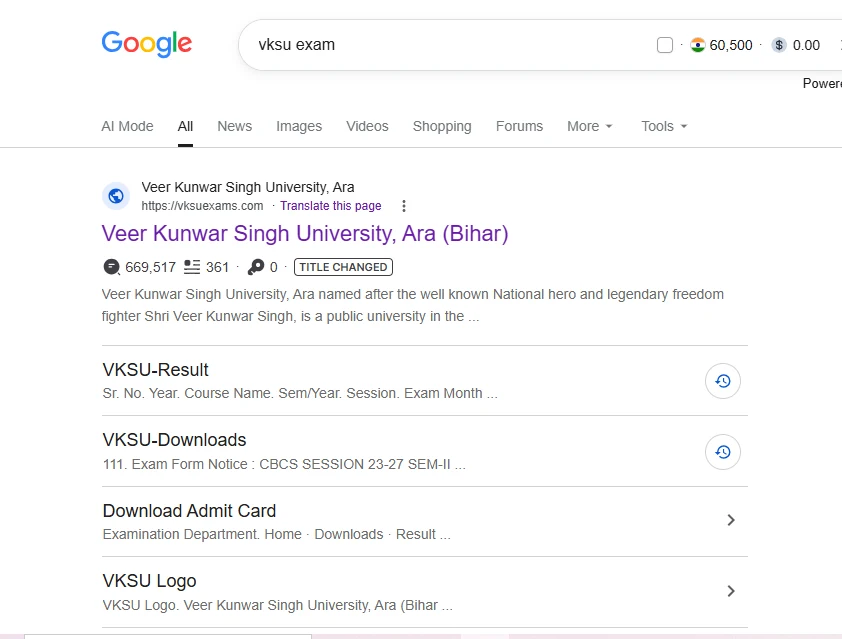
Task: Open the VKSU Logo sitelink
Action: (149, 581)
